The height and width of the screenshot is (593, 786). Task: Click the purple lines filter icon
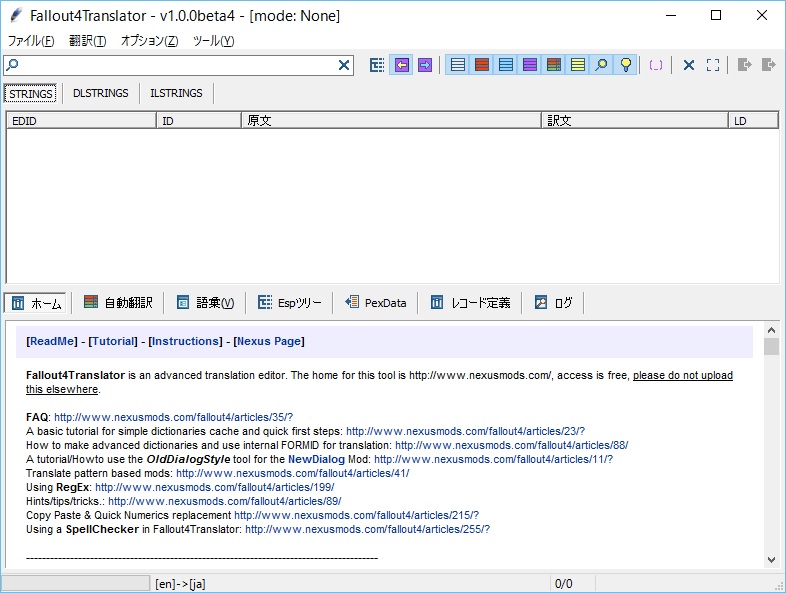pyautogui.click(x=530, y=65)
